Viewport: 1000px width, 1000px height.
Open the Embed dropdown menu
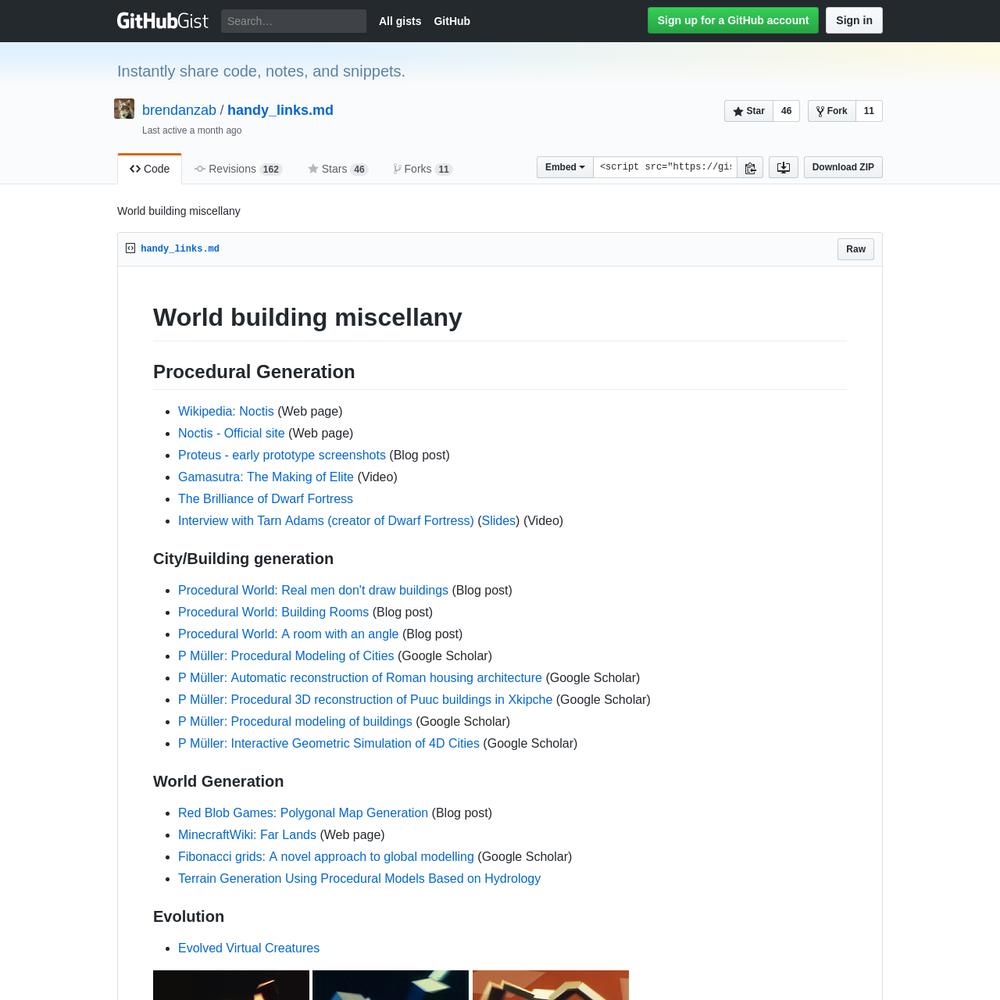[565, 167]
